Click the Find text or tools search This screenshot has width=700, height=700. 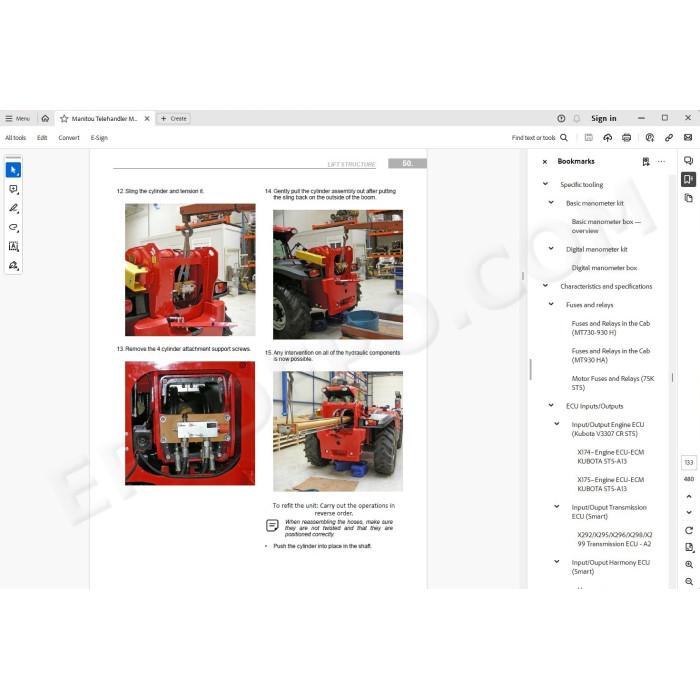pyautogui.click(x=540, y=138)
